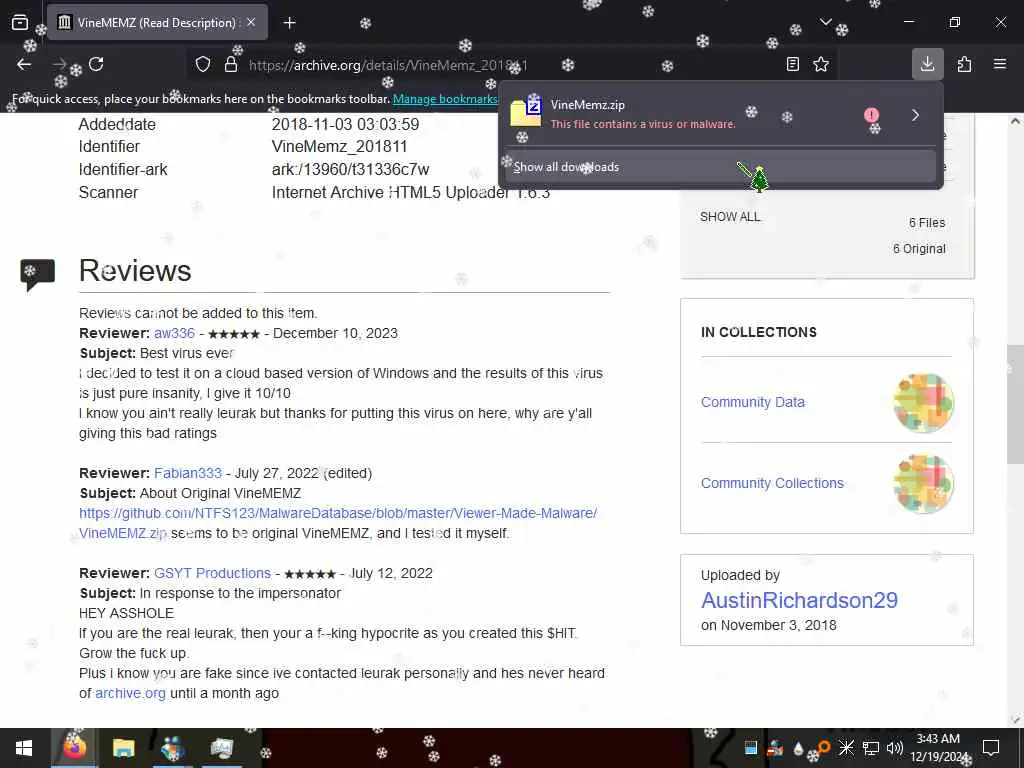Click the Subject: Best virus ever line
Image resolution: width=1024 pixels, height=768 pixels.
tap(157, 353)
